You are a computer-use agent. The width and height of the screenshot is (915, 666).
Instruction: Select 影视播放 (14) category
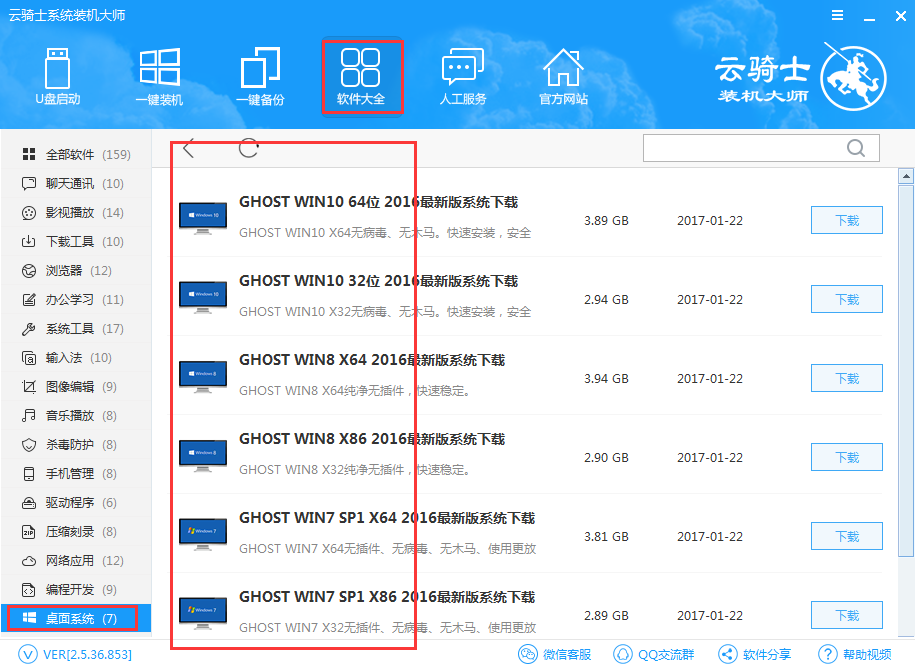click(x=76, y=212)
